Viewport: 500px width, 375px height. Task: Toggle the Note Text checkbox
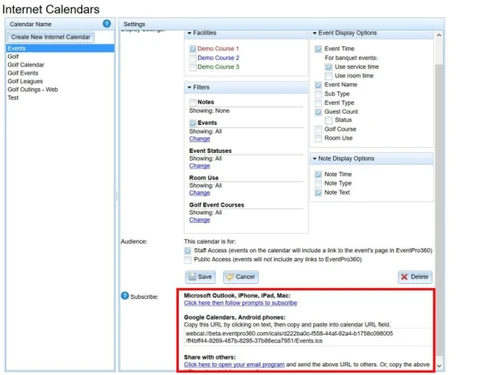tap(318, 193)
